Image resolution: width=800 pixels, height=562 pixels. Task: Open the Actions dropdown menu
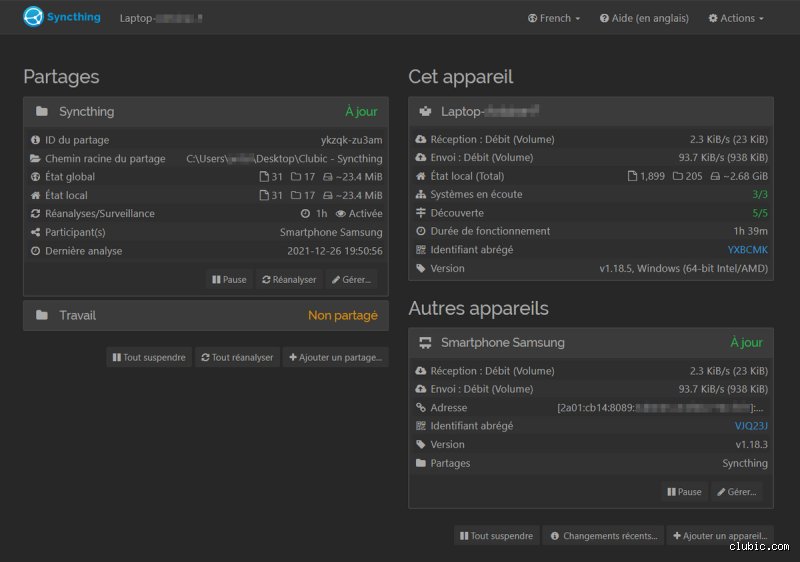(736, 18)
